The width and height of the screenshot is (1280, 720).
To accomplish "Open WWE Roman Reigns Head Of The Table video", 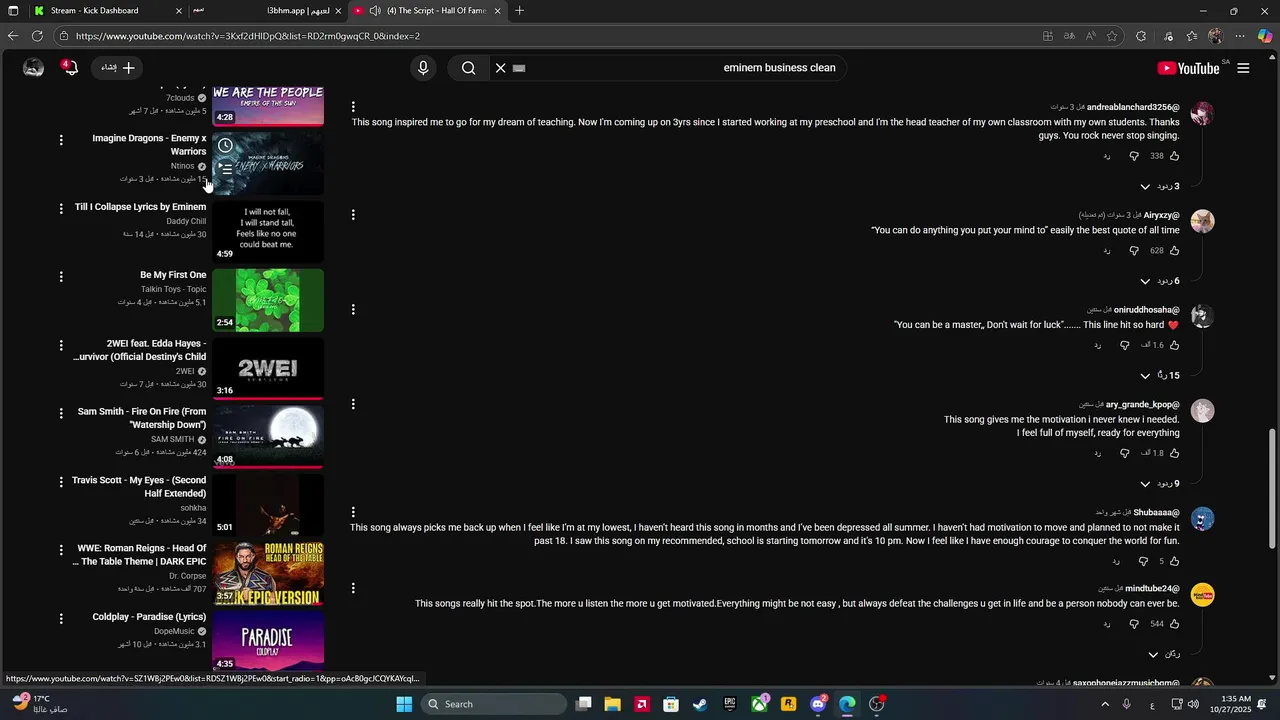I will pos(140,555).
